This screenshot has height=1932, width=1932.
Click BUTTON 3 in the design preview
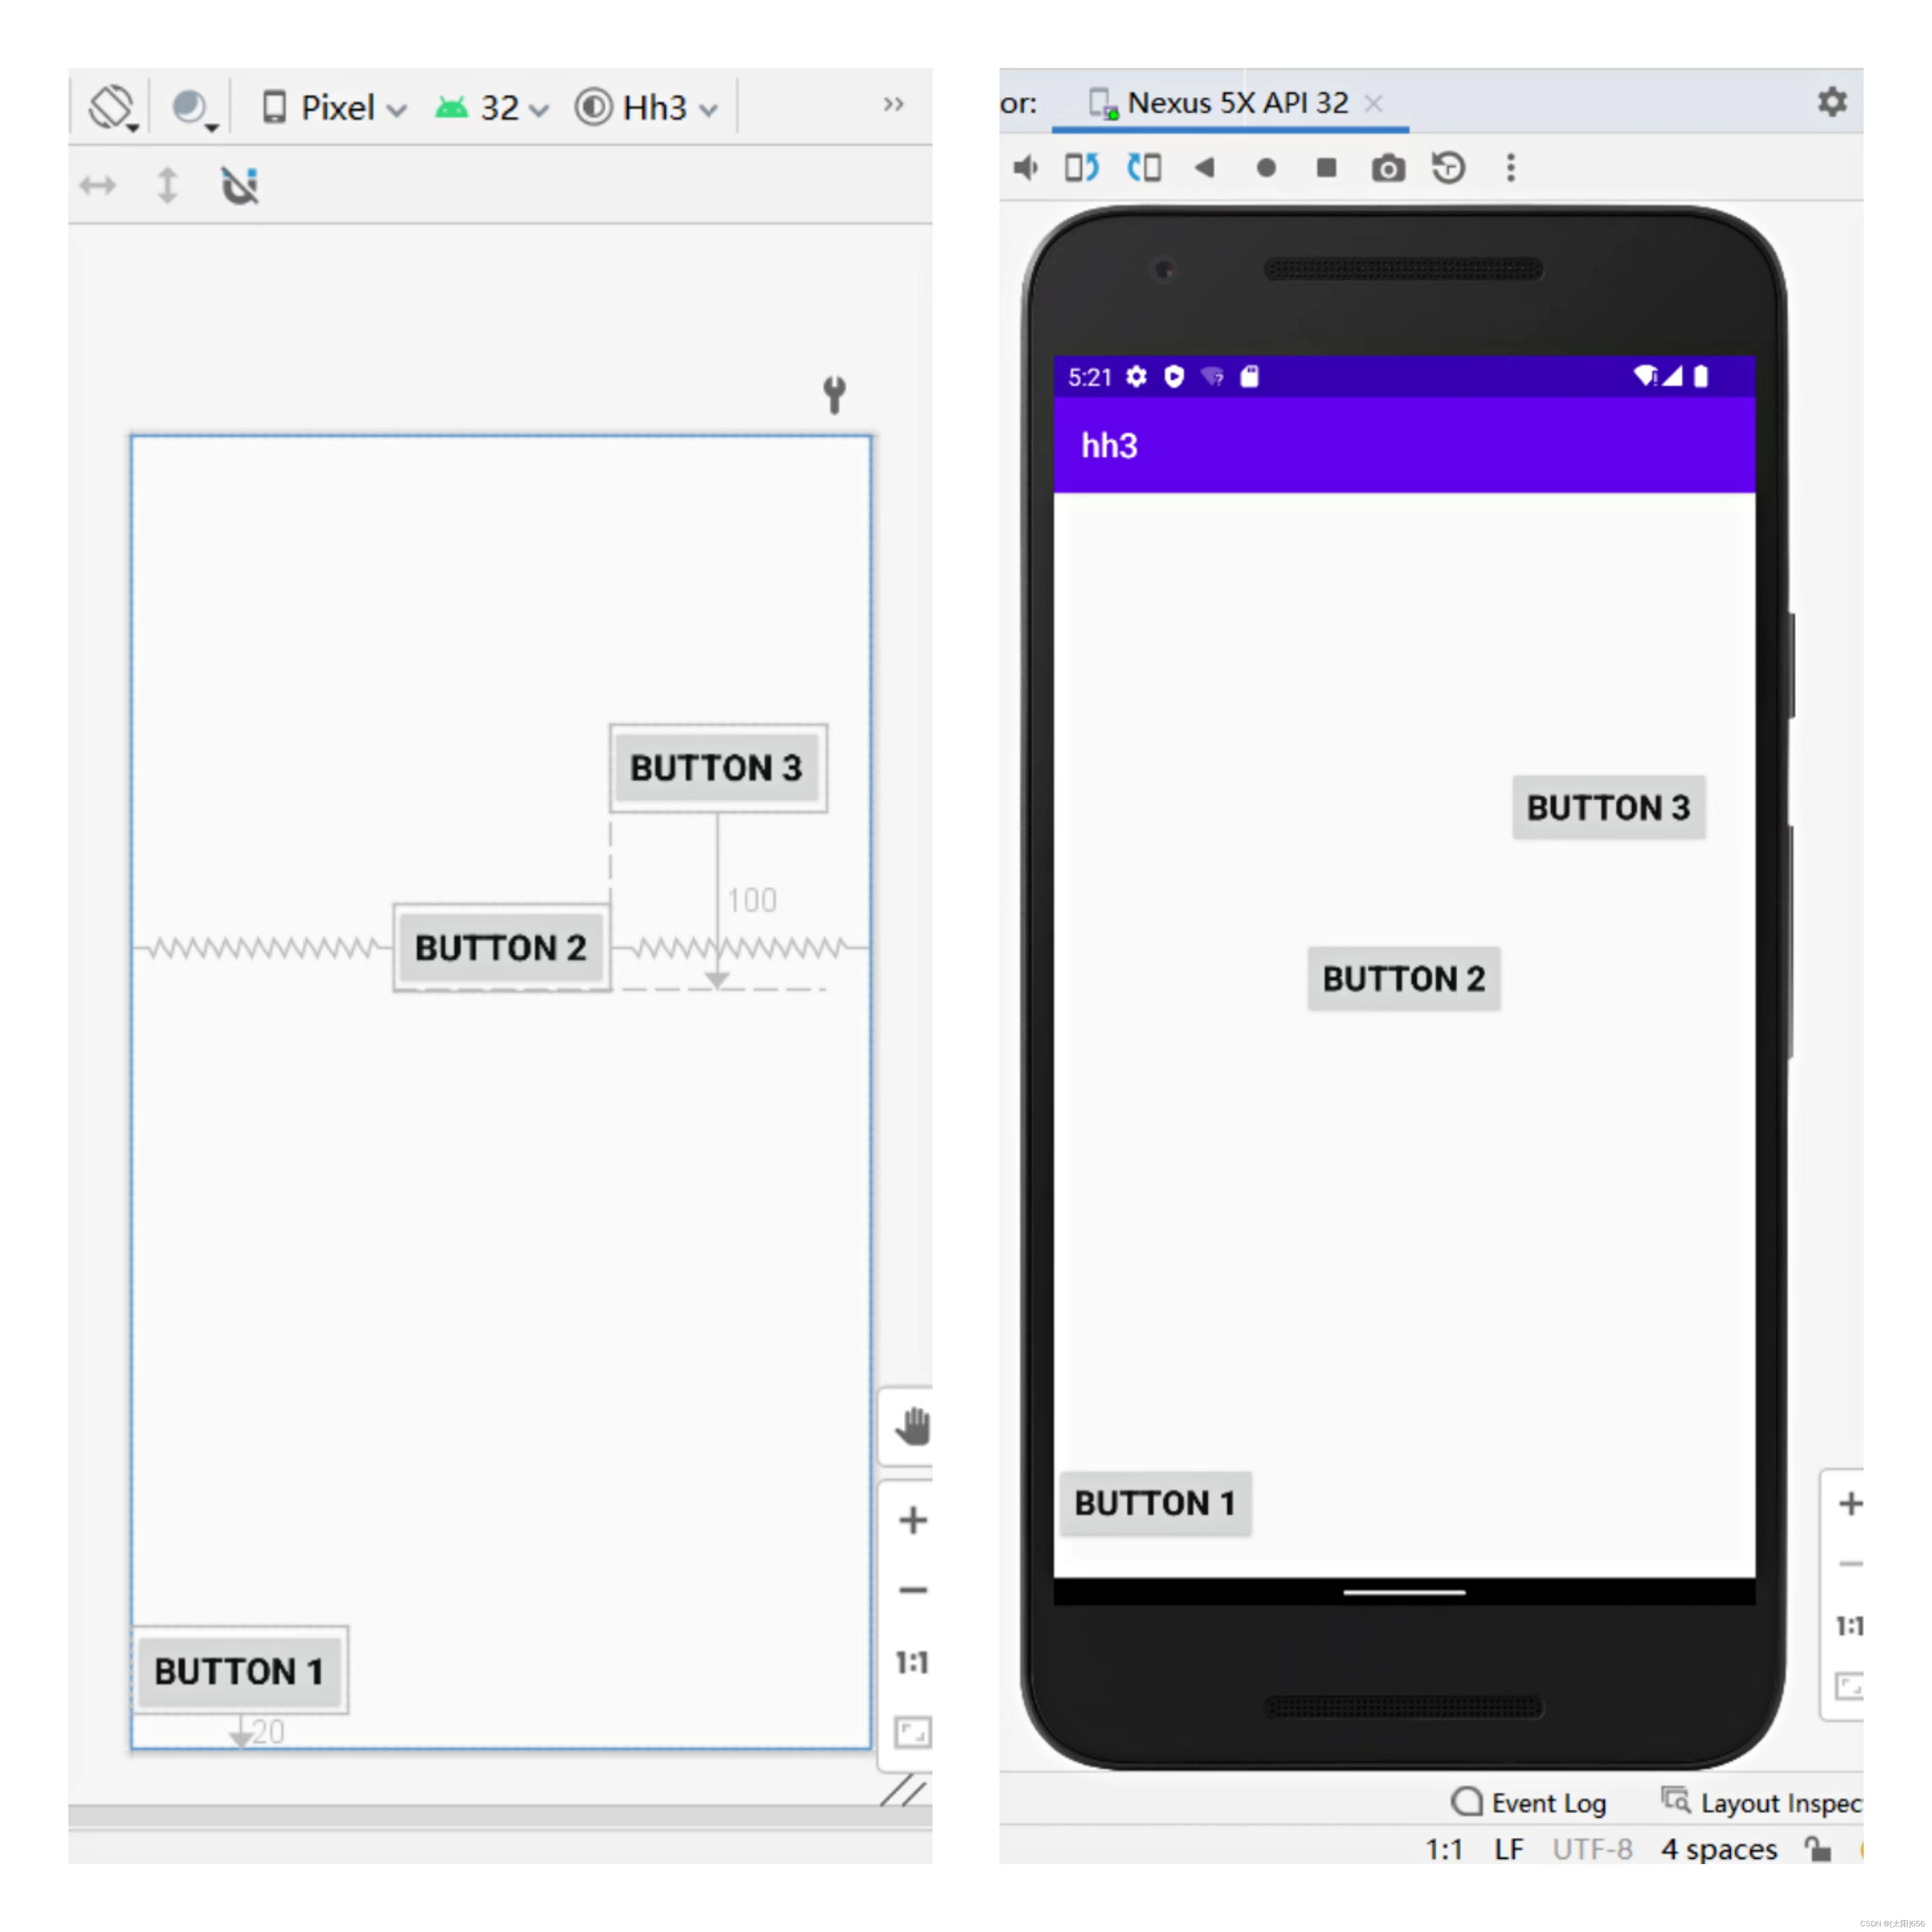coord(717,768)
